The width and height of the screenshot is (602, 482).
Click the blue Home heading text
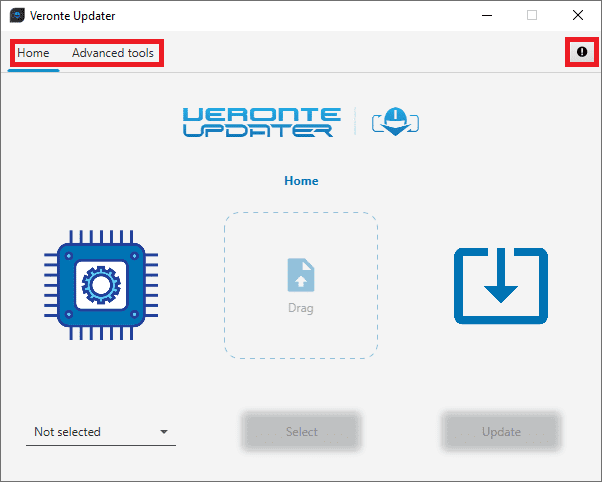pos(301,181)
